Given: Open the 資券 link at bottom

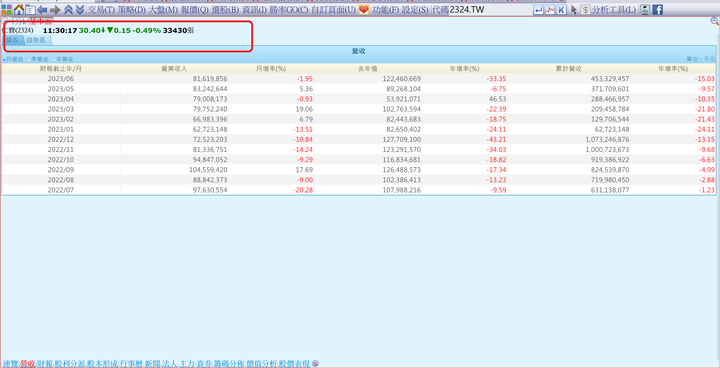Looking at the screenshot, I should (x=204, y=363).
